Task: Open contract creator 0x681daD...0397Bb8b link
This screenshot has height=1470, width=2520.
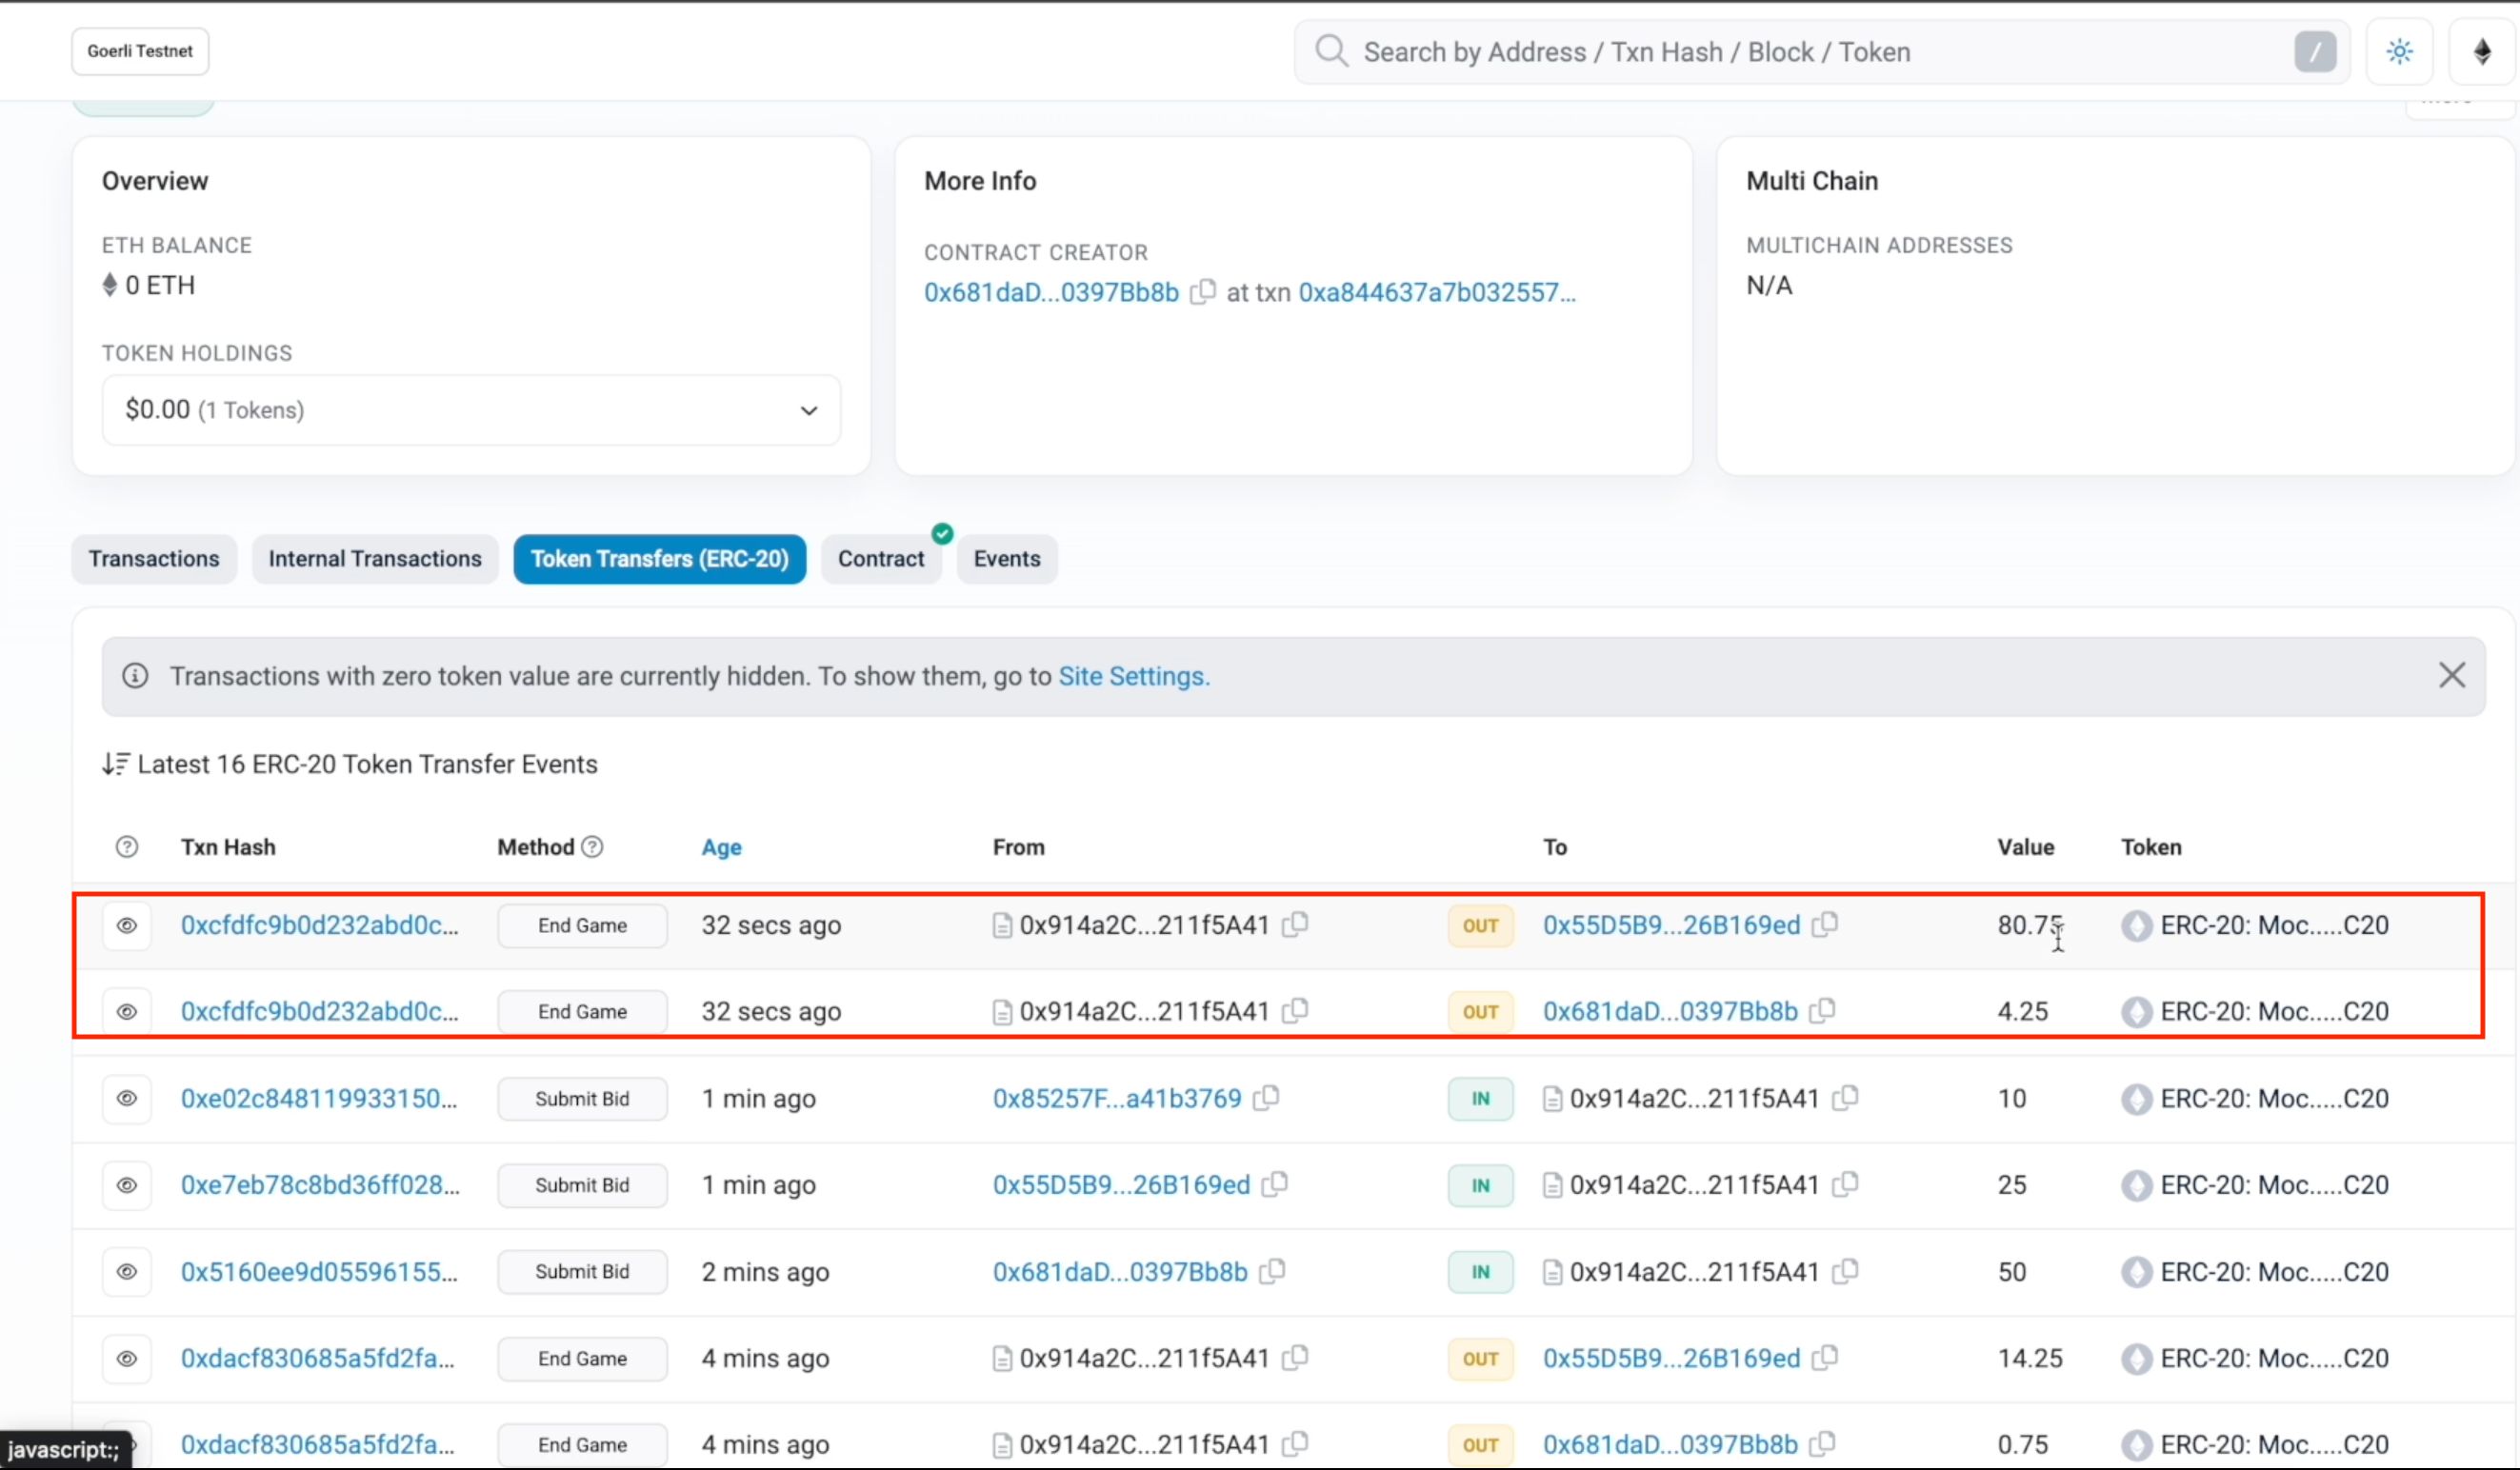Action: pos(1051,292)
